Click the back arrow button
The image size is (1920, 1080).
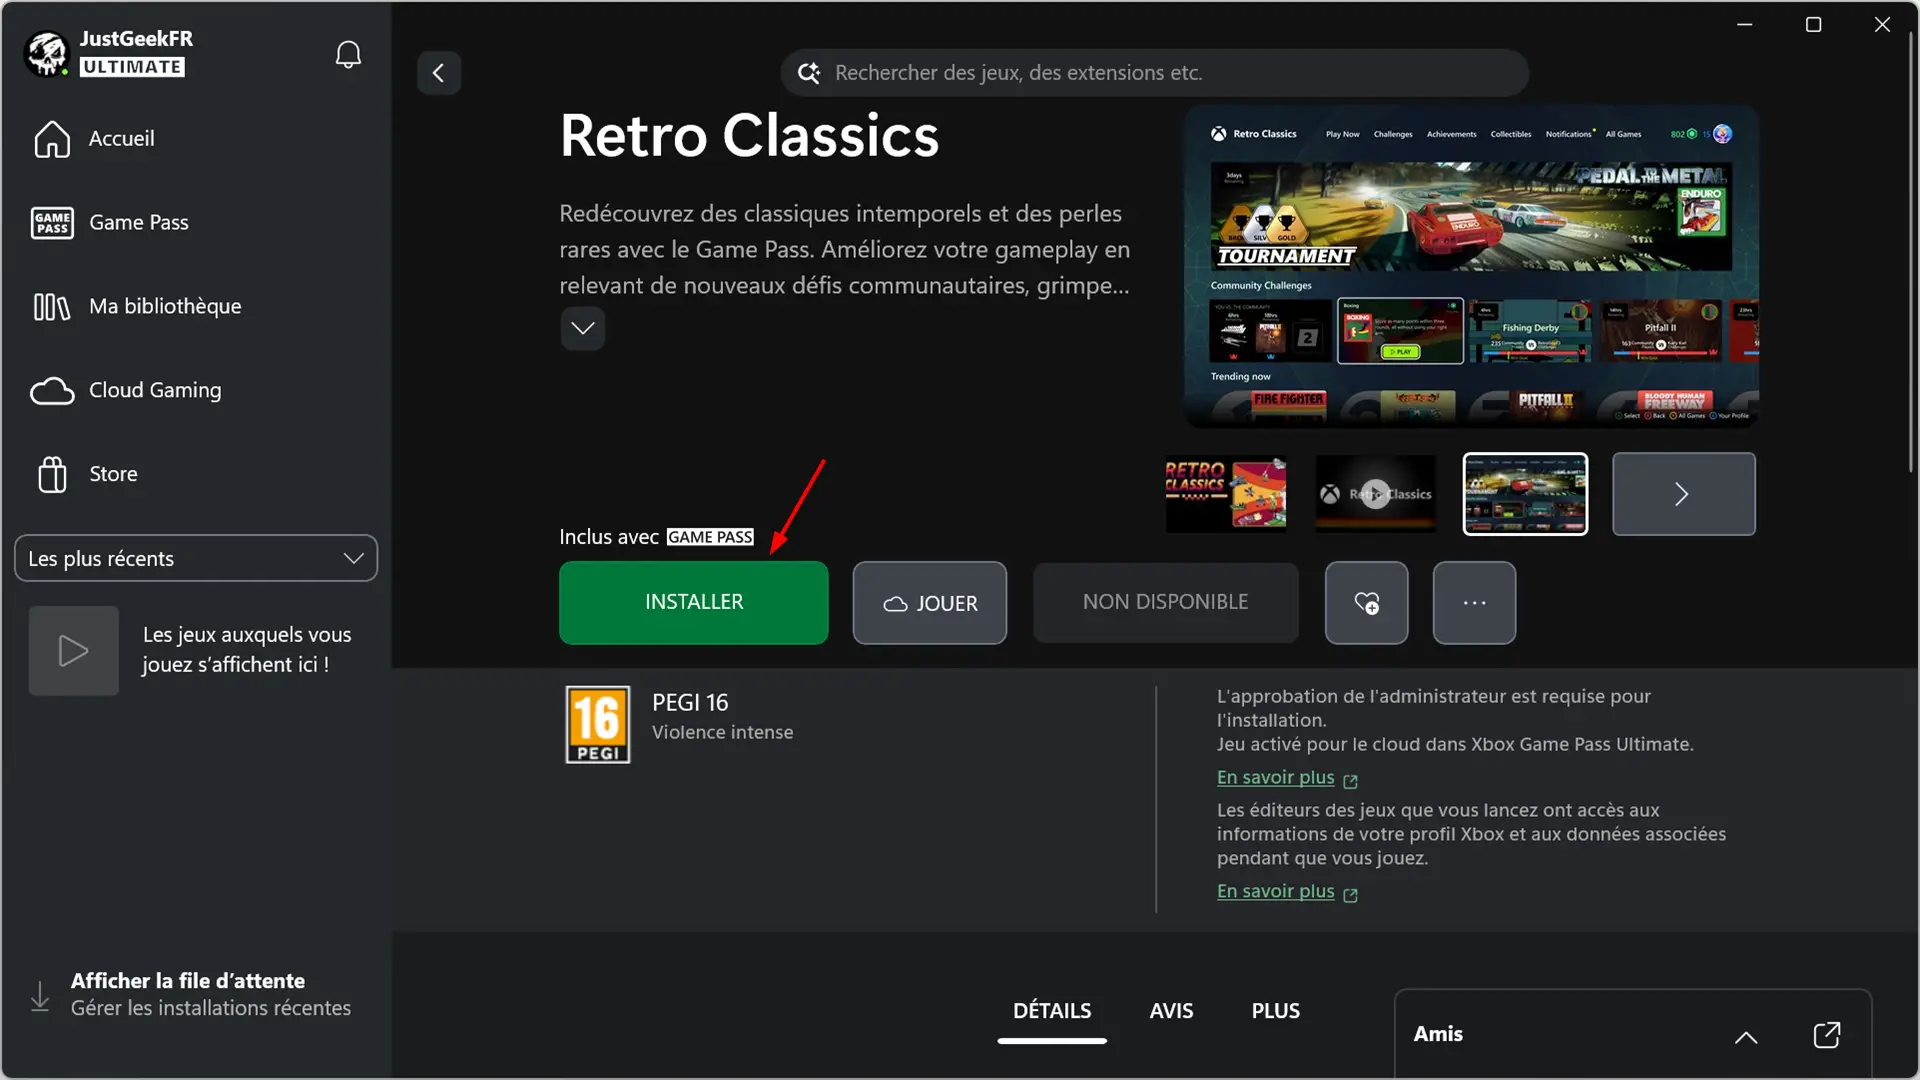pos(438,73)
